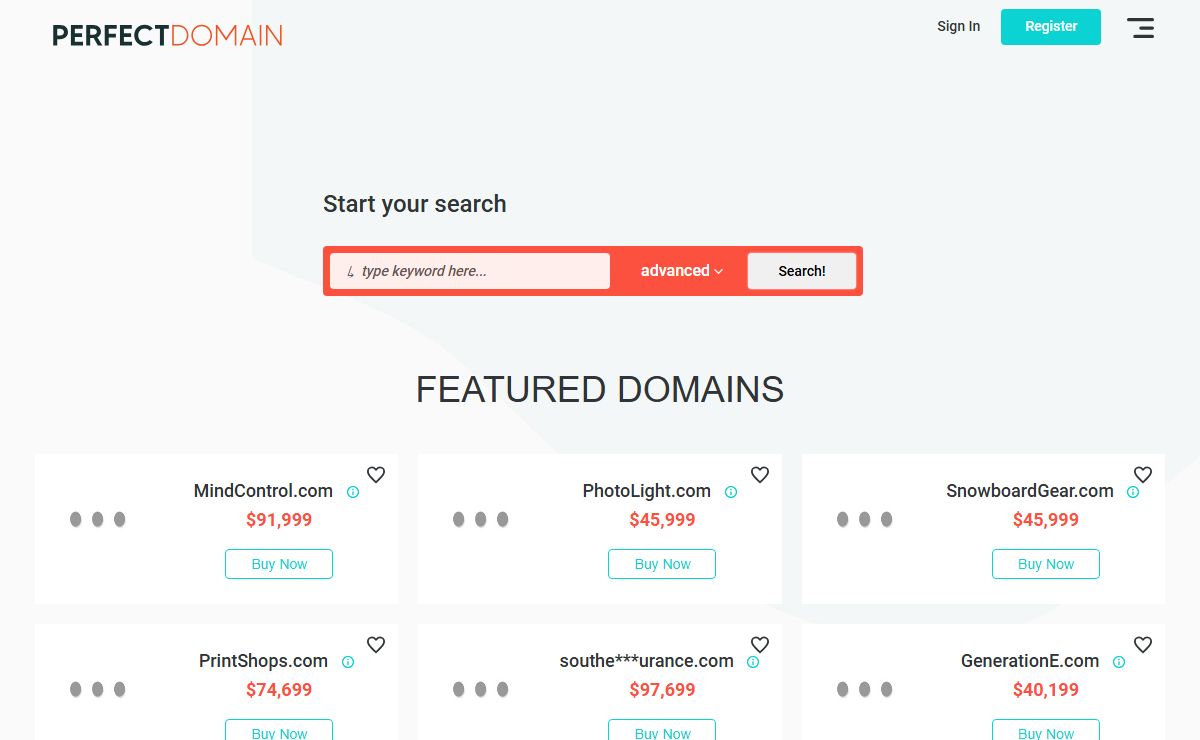Click the $40,199 price

click(x=1046, y=690)
